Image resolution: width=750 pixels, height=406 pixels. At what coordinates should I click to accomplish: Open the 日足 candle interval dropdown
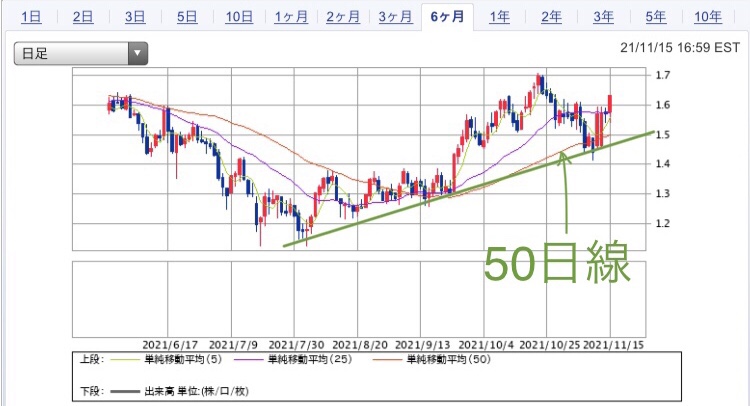[81, 53]
